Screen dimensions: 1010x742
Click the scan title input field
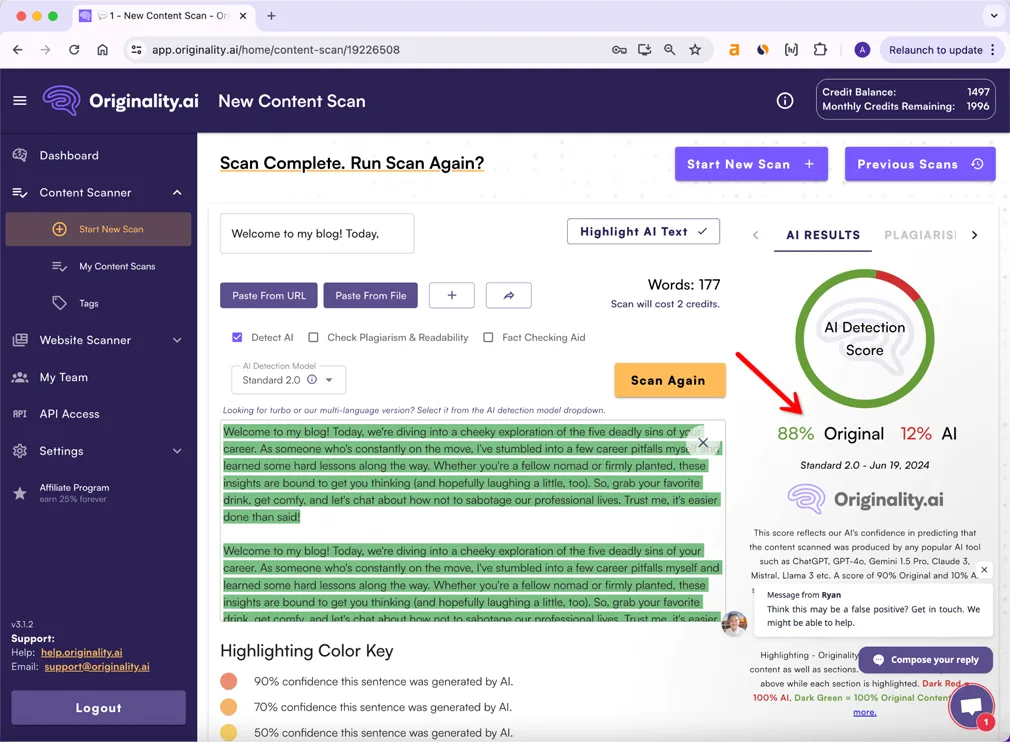coord(317,233)
